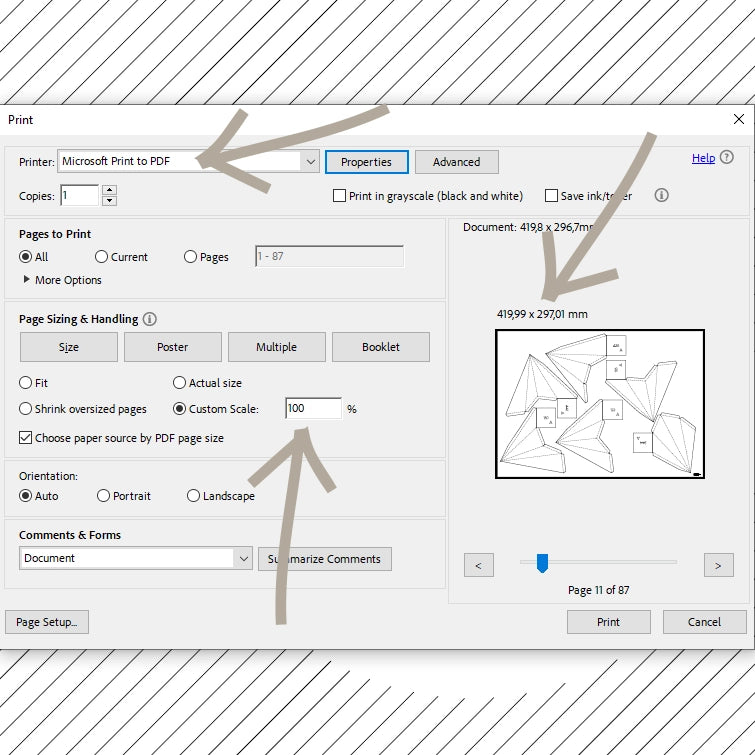Choose Landscape orientation
Viewport: 755px width, 755px height.
coord(194,496)
